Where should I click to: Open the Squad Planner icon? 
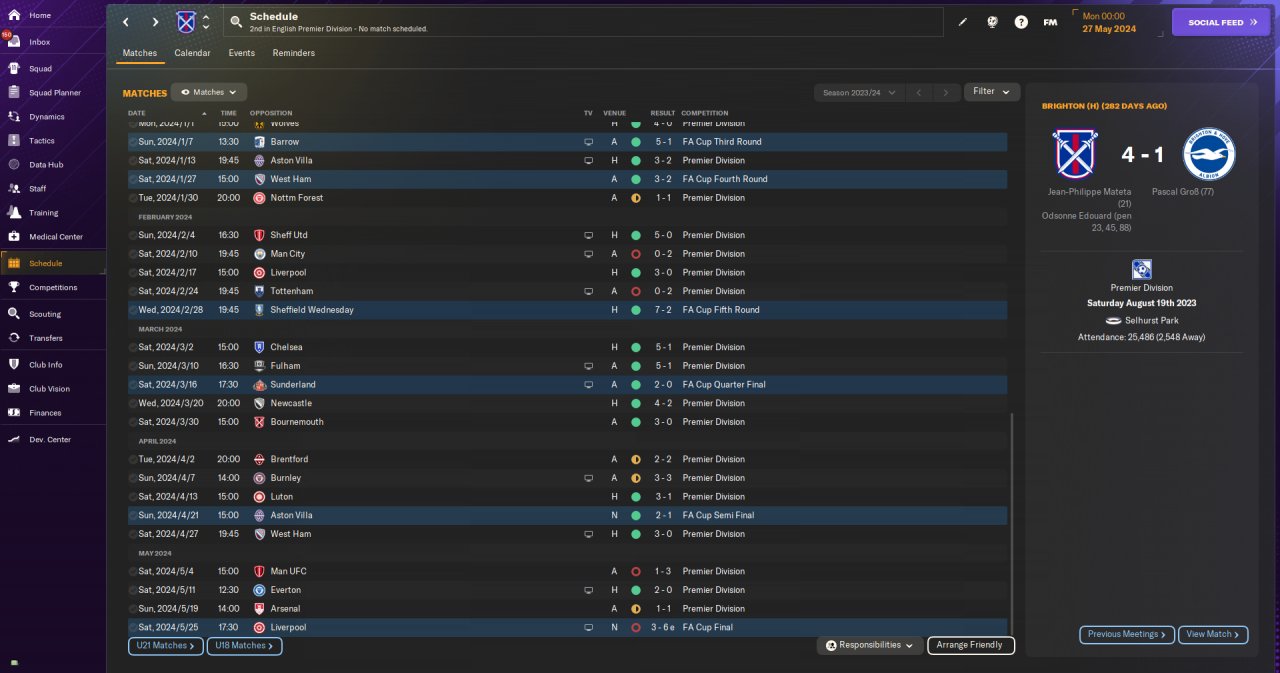click(x=14, y=93)
